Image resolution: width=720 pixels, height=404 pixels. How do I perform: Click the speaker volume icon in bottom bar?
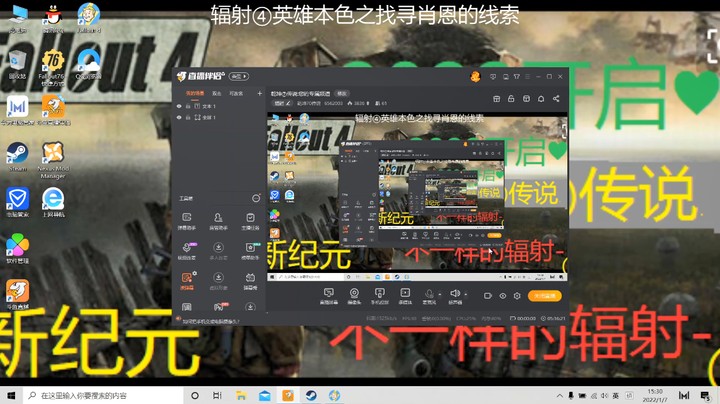[x=454, y=293]
